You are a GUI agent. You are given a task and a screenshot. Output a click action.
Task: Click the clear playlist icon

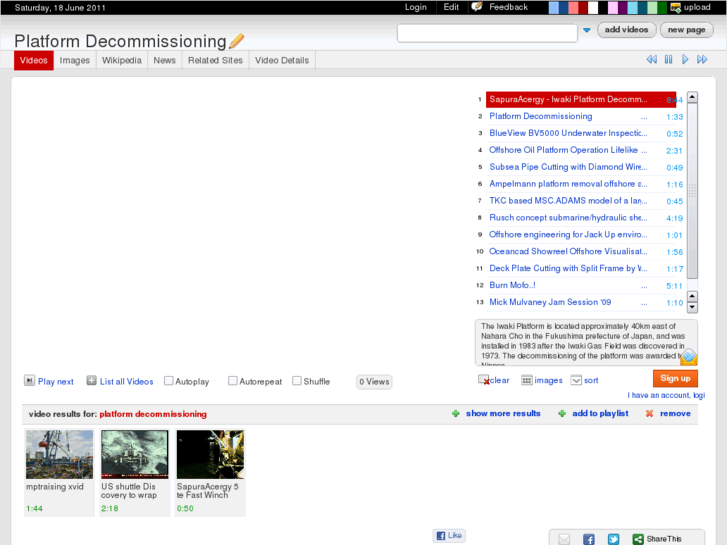[x=484, y=380]
